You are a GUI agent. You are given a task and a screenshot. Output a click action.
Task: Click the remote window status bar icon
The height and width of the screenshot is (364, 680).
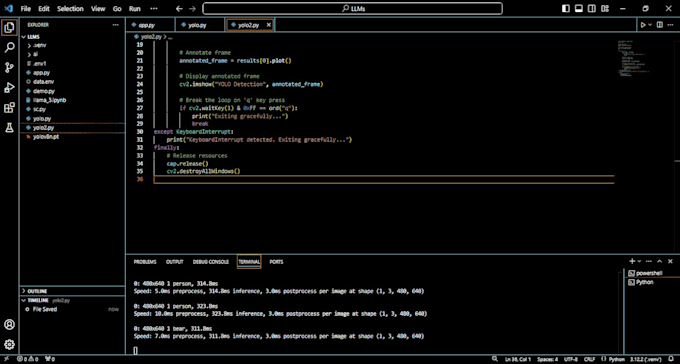(x=7, y=359)
